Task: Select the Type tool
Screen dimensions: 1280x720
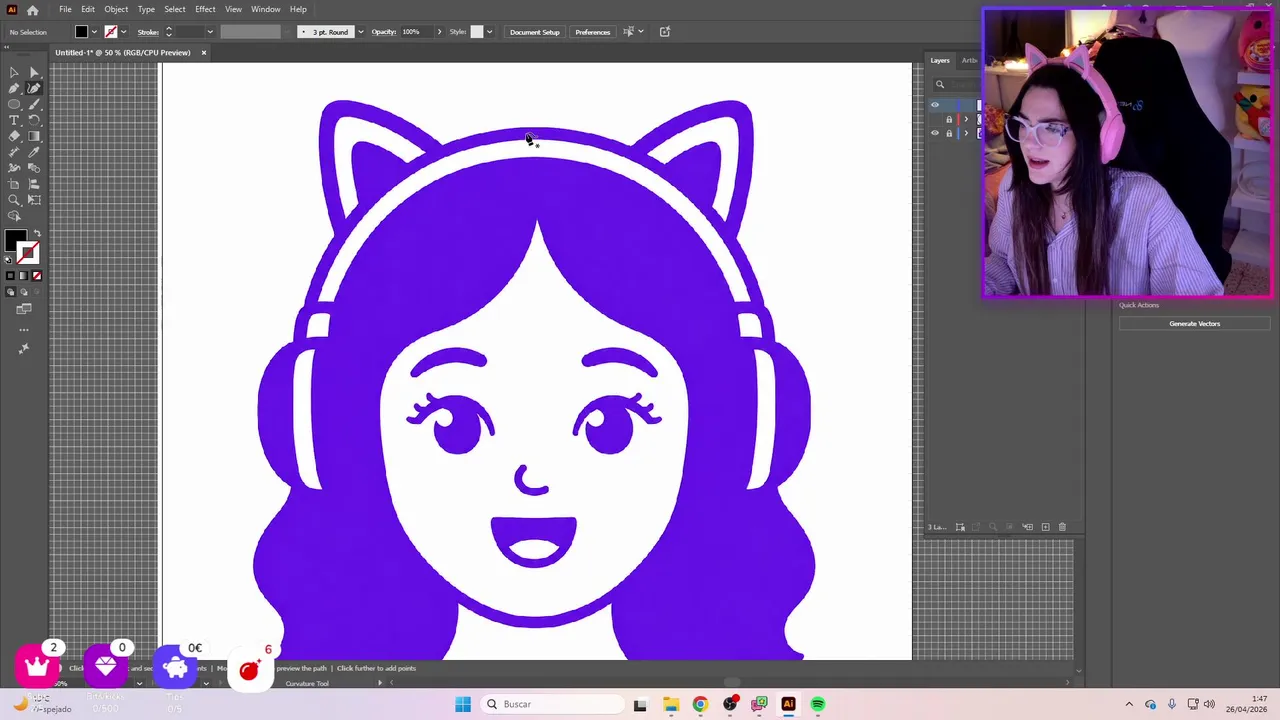Action: 14,120
